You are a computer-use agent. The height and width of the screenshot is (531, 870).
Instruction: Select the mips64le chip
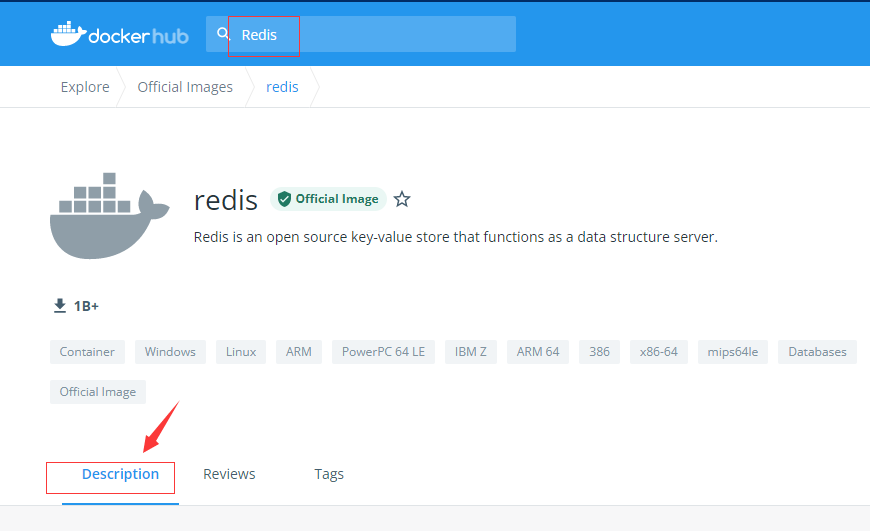point(732,352)
